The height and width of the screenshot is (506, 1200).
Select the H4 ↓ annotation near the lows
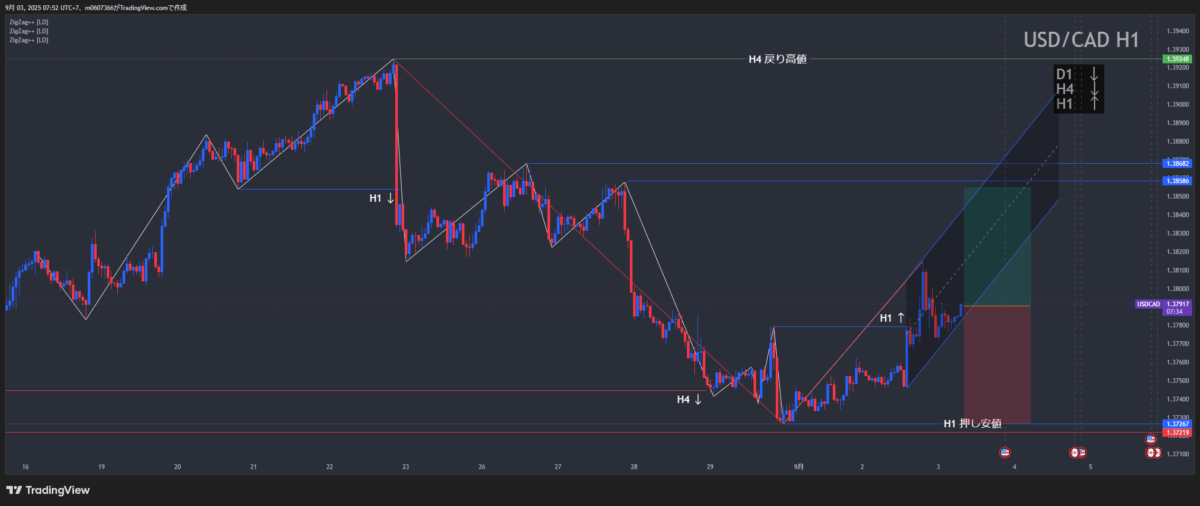pyautogui.click(x=689, y=399)
